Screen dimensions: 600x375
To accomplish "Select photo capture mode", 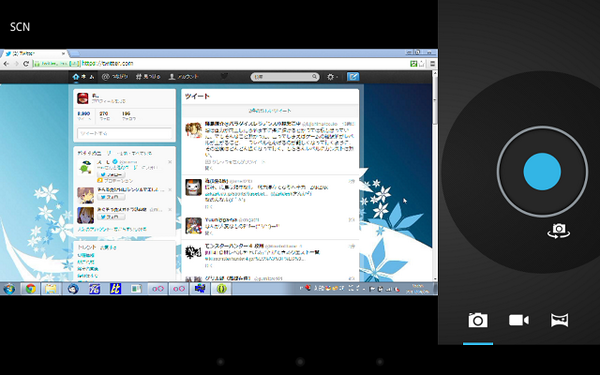I will point(478,320).
